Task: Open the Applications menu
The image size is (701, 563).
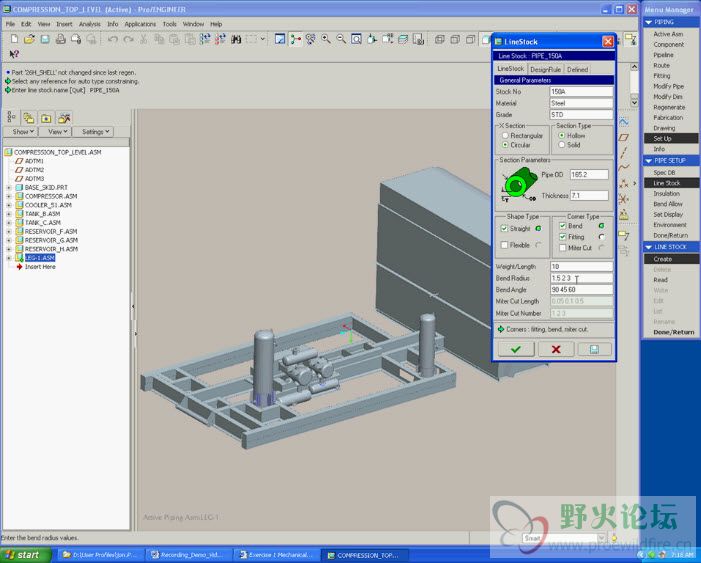Action: (140, 24)
